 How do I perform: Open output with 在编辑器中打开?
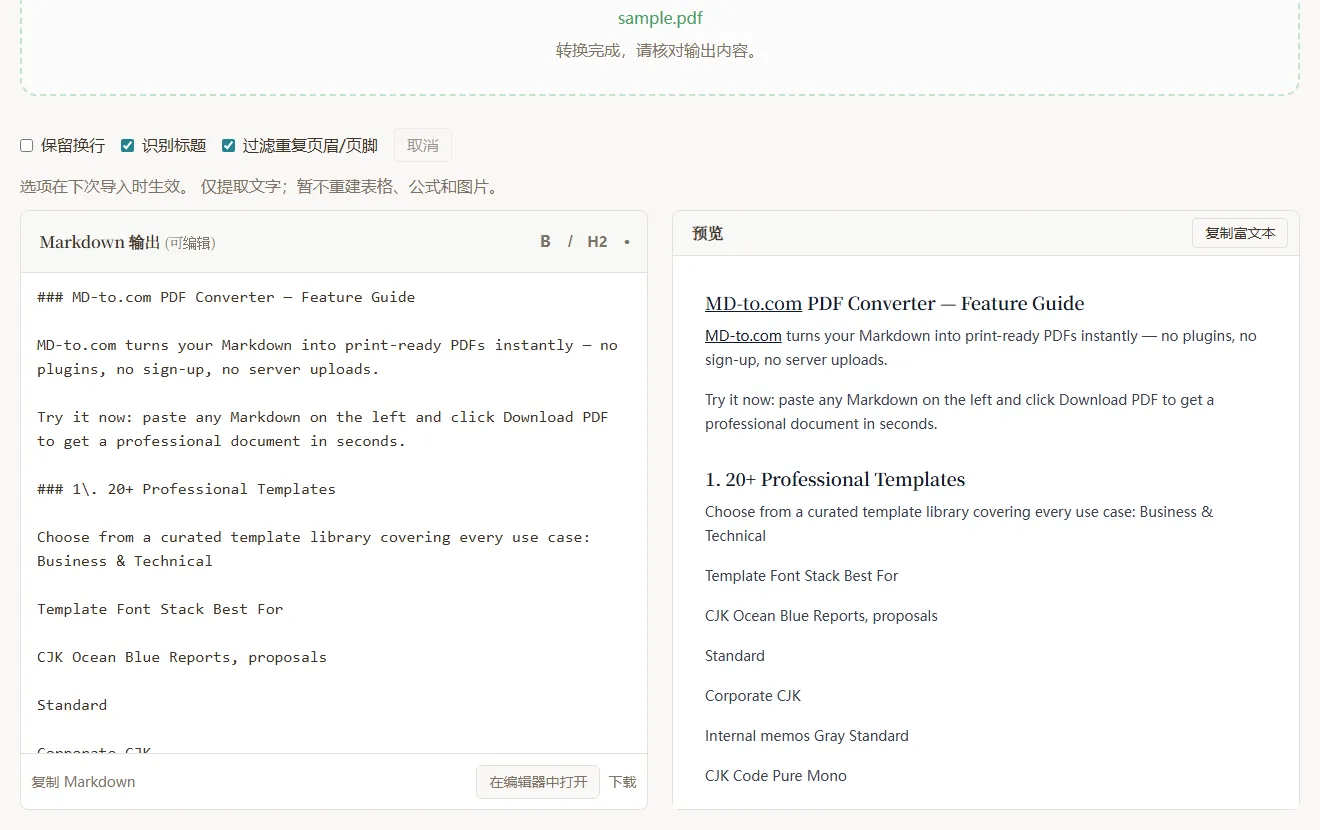(x=538, y=782)
